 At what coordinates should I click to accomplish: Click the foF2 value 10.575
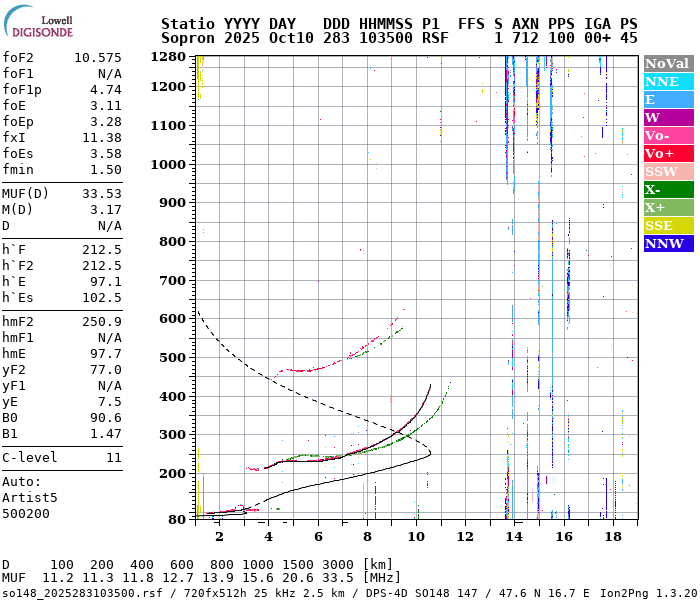(x=97, y=58)
